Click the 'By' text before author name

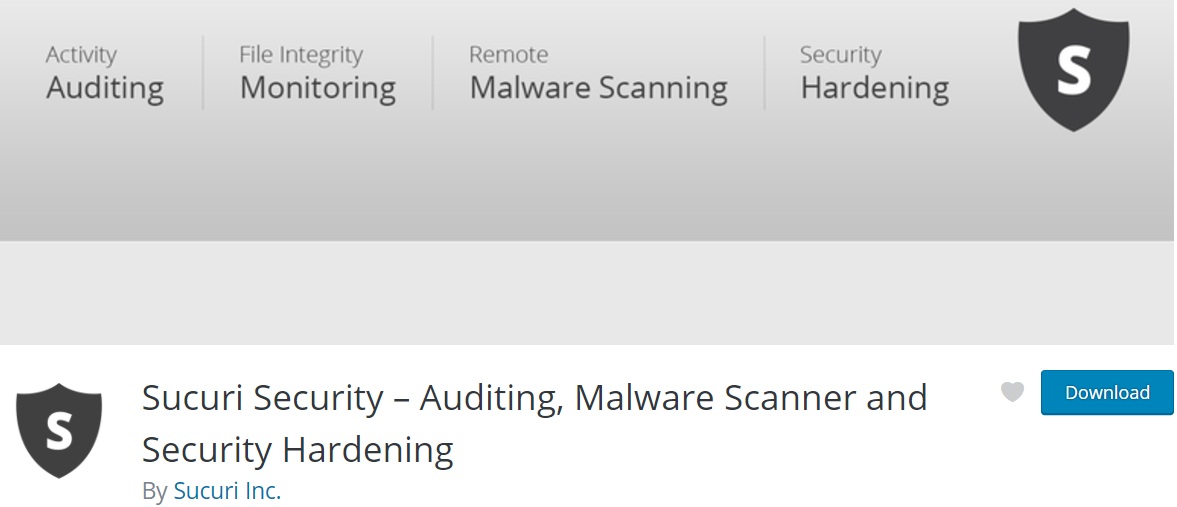pos(155,491)
